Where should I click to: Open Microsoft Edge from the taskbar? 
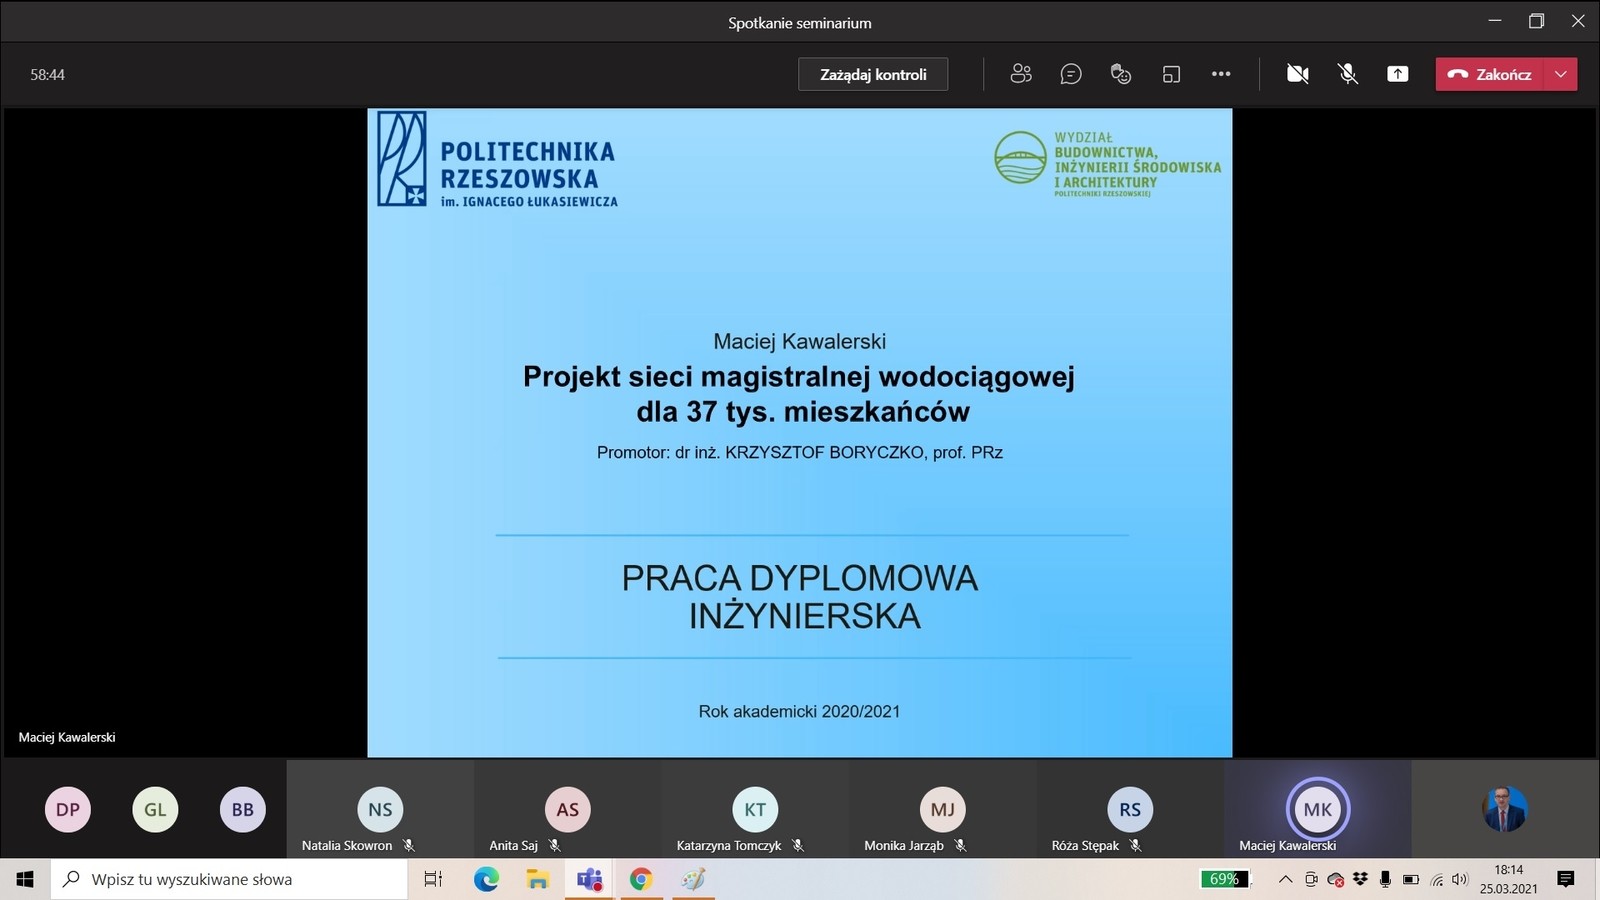(486, 879)
